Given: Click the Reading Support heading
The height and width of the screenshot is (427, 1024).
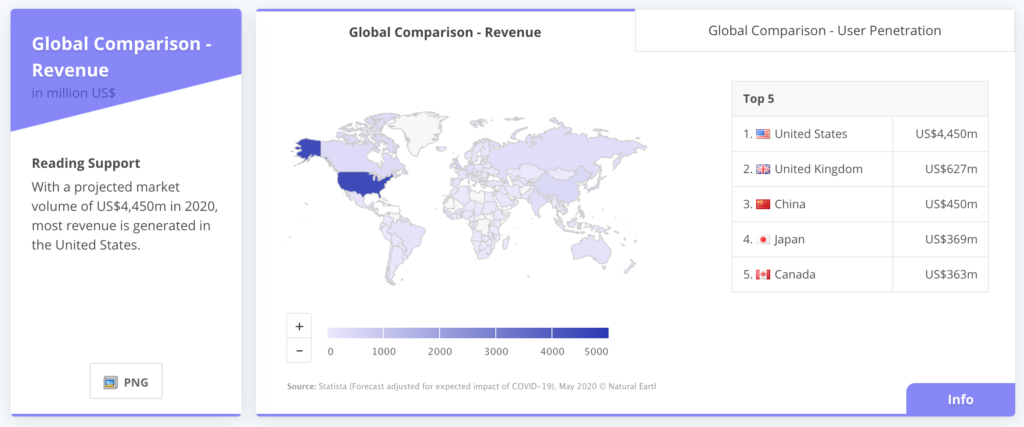Looking at the screenshot, I should [x=86, y=163].
